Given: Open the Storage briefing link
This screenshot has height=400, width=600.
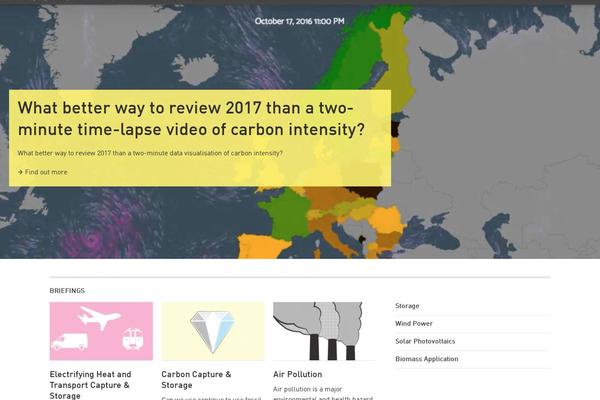Looking at the screenshot, I should coord(407,306).
